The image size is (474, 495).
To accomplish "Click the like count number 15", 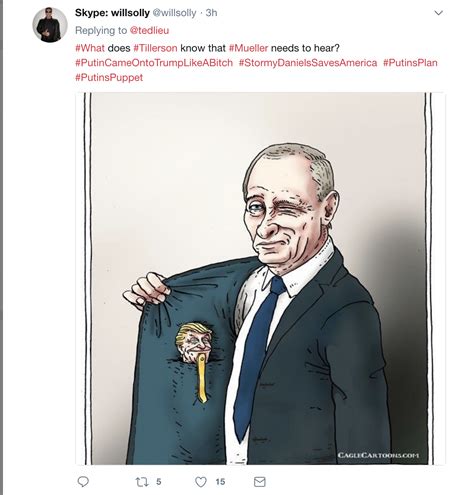I will click(220, 482).
